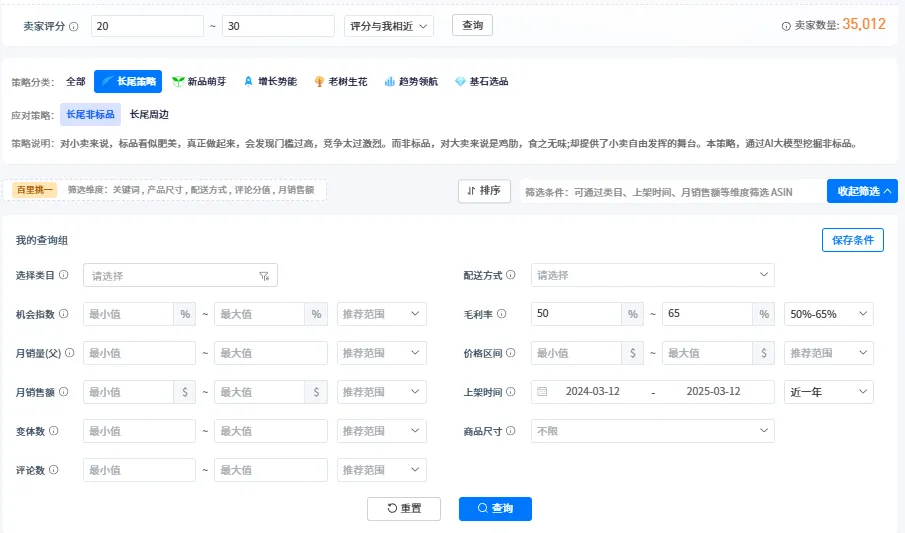Click info icon beside 卖家数量
The height and width of the screenshot is (533, 905).
point(786,26)
